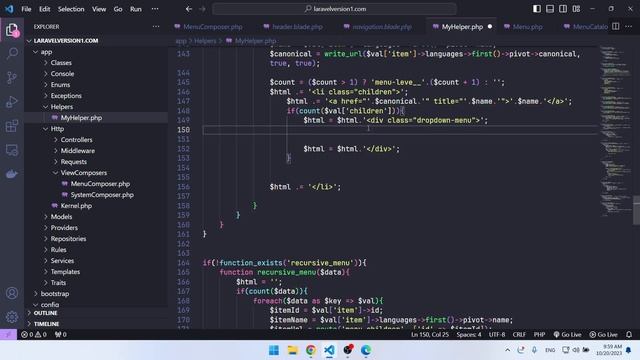The image size is (640, 360).
Task: Open editor More Actions ellipsis
Action: point(629,27)
